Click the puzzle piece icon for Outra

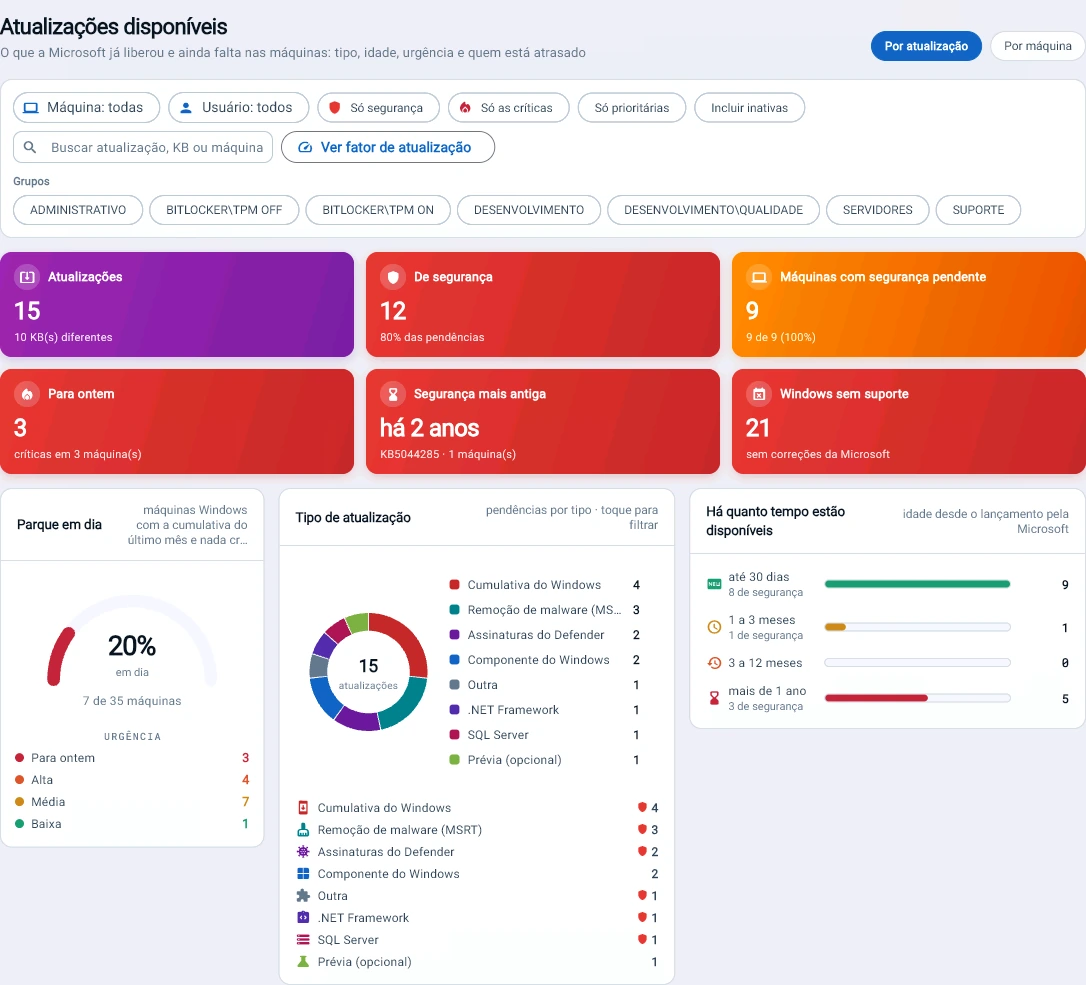point(303,896)
